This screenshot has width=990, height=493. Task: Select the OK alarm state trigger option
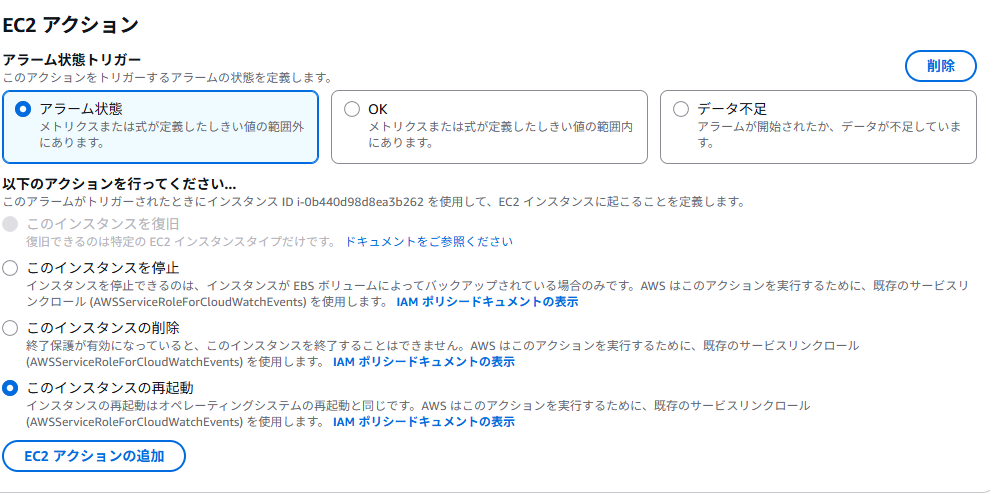coord(352,109)
